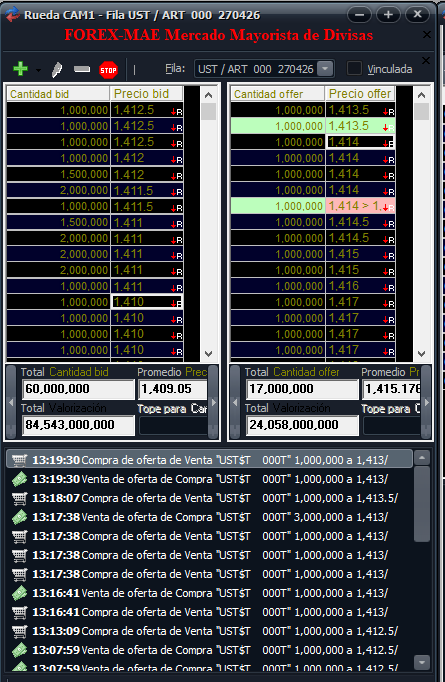Click the money icon of the 13:16:41 Venta row
The height and width of the screenshot is (682, 445).
(x=20, y=593)
